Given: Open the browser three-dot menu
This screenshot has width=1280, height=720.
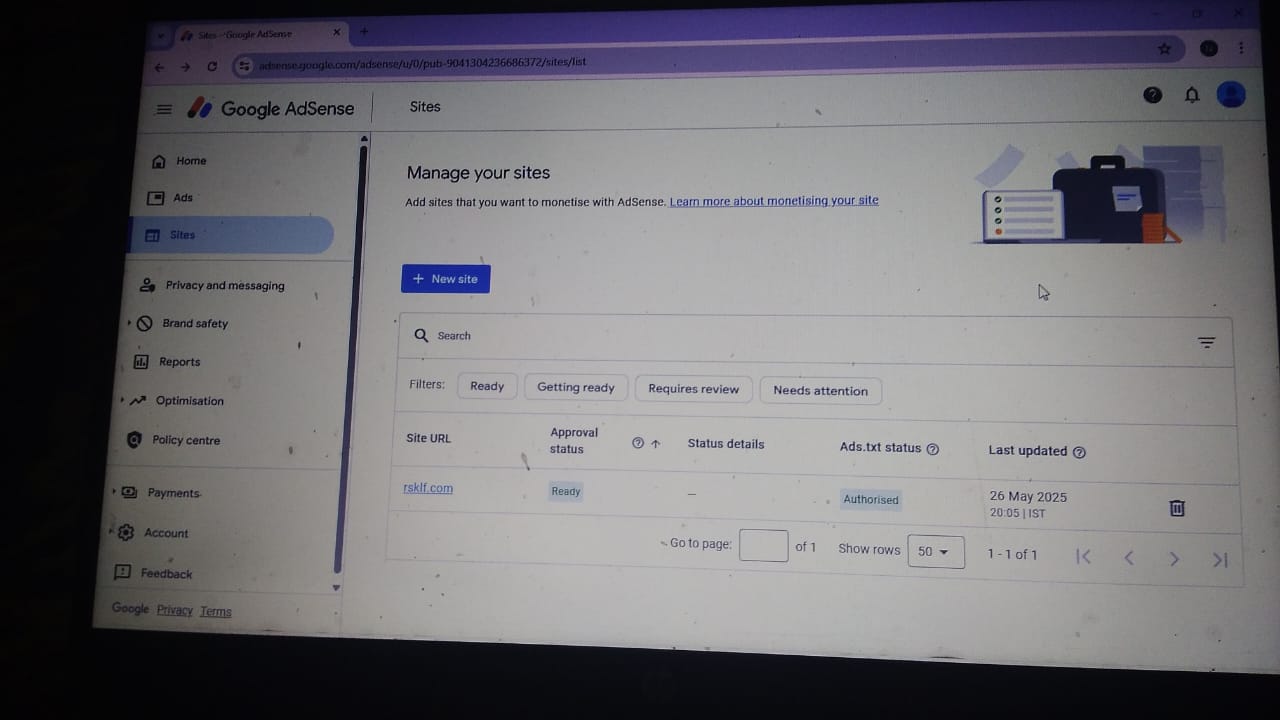Looking at the screenshot, I should 1240,47.
